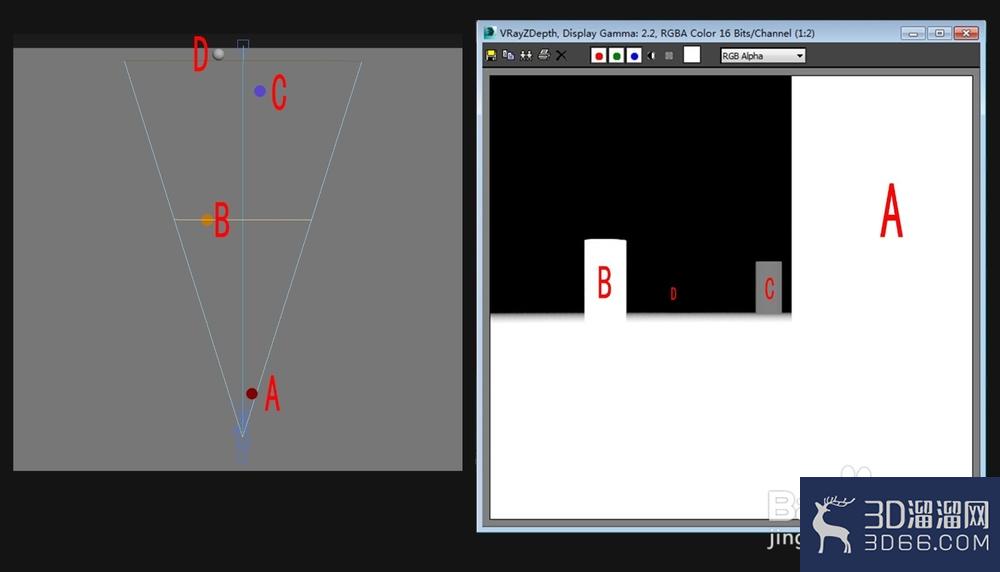Select the dark red sphere A in viewport
This screenshot has height=572, width=1000.
252,393
